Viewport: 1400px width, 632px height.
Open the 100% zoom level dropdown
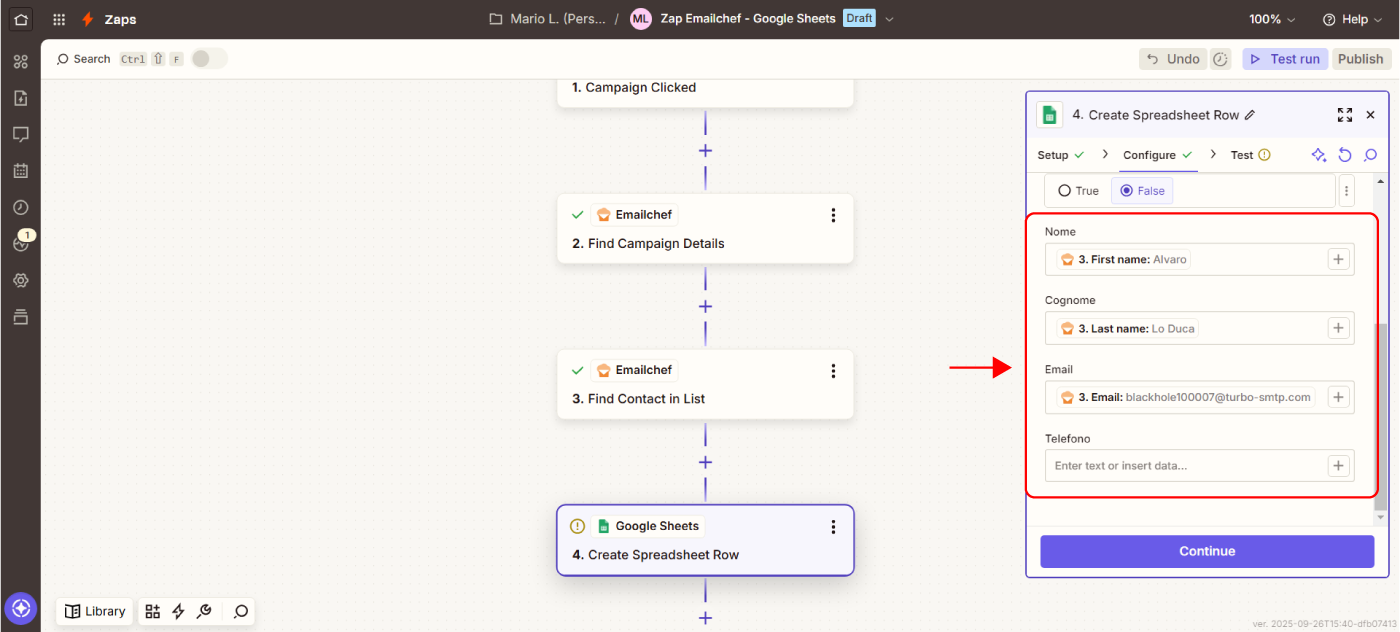coord(1271,19)
